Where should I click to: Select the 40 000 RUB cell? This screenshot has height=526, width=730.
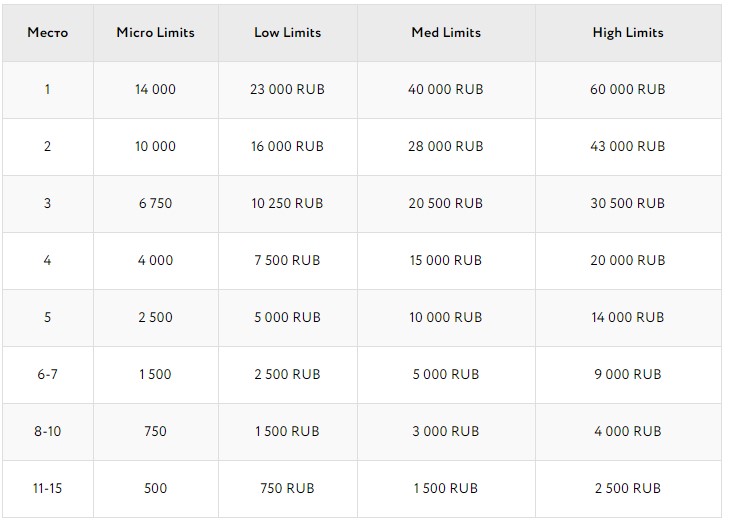[446, 89]
